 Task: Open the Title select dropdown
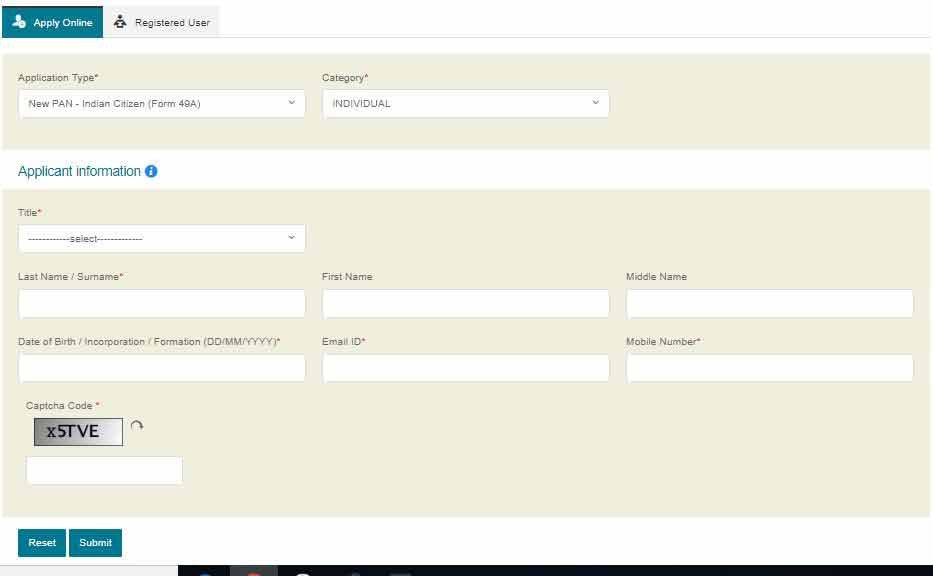click(162, 239)
